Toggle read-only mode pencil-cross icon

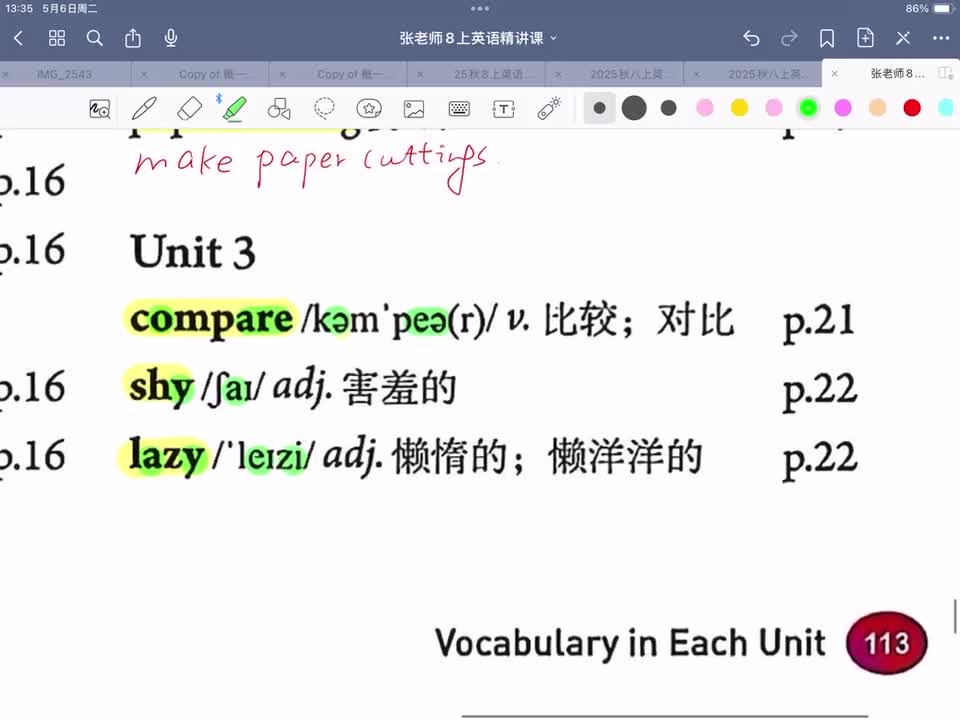903,39
